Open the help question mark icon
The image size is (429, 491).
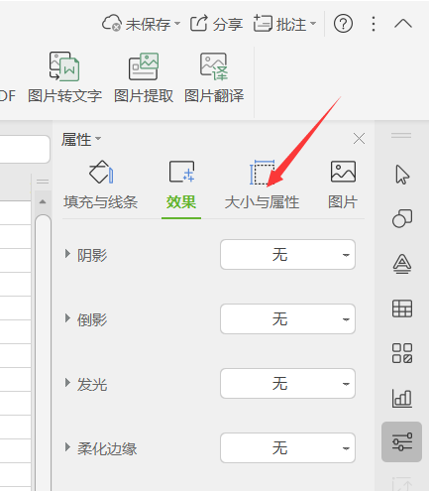343,24
